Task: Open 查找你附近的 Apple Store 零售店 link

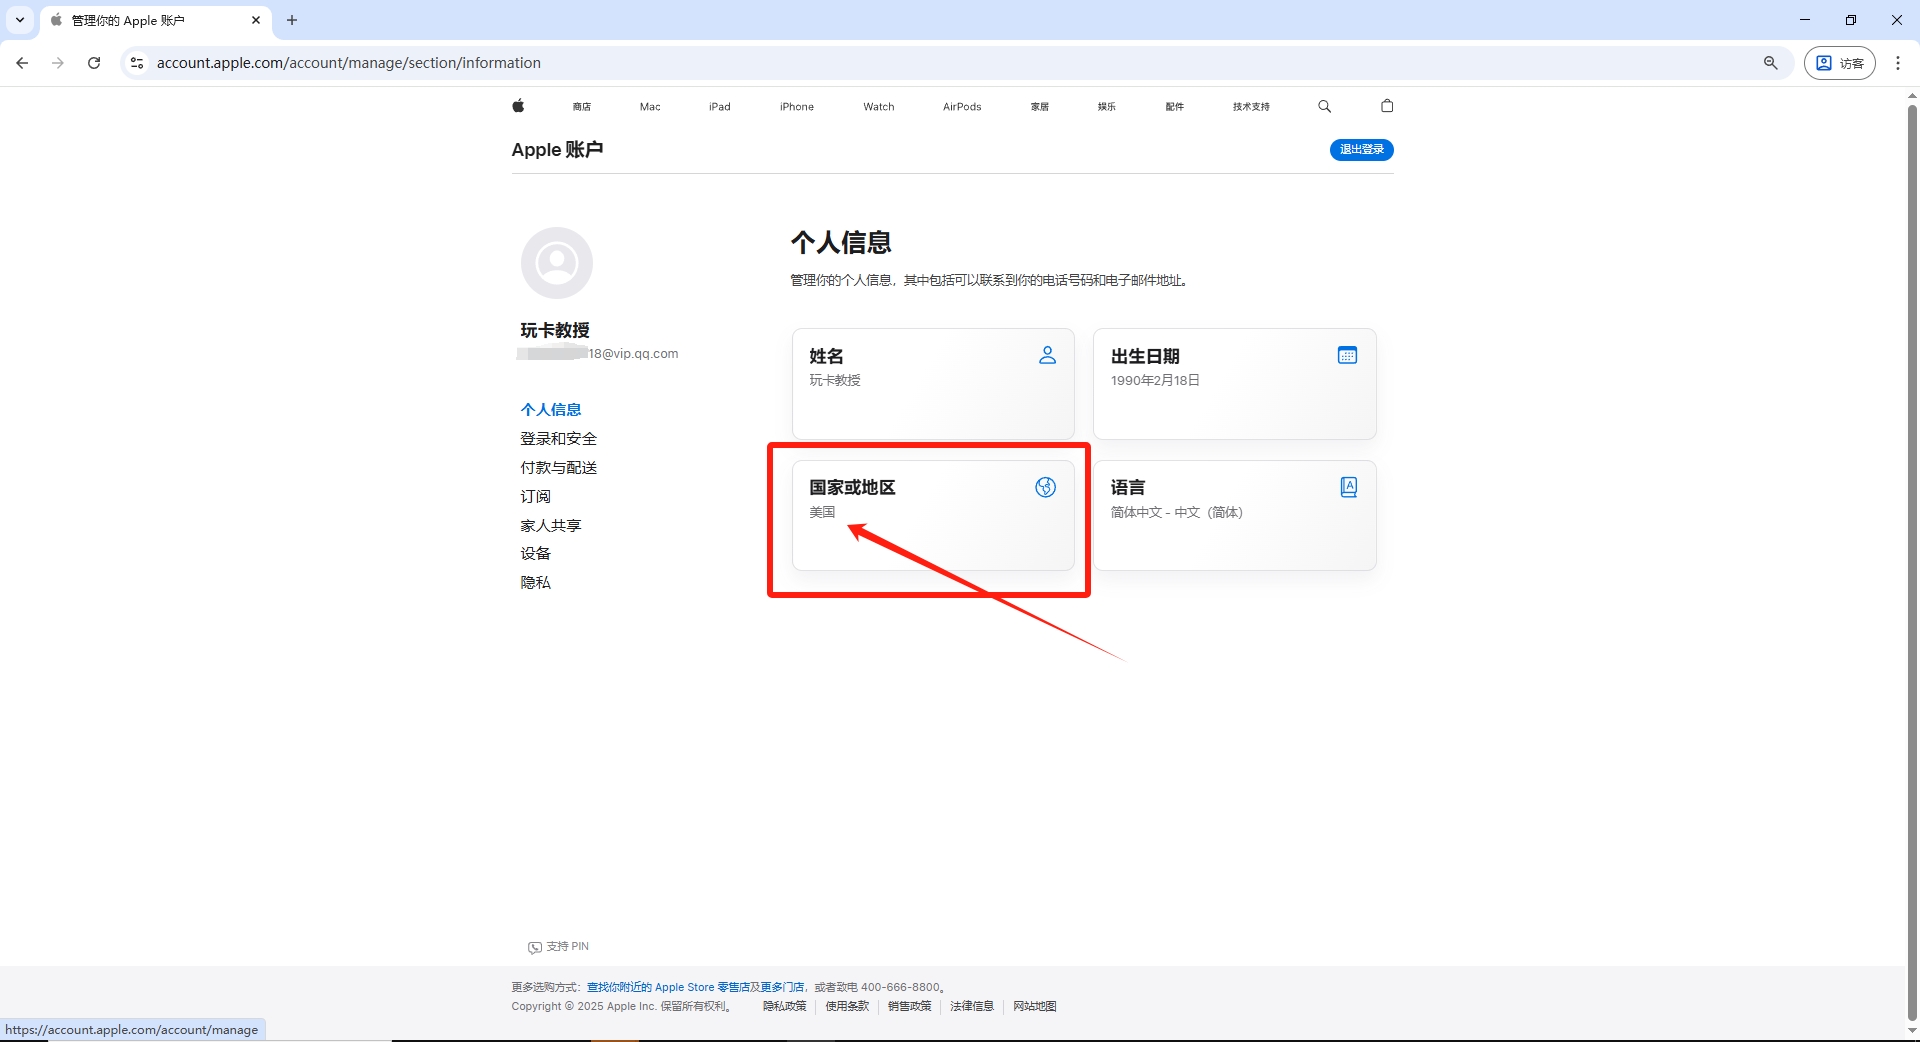Action: coord(668,987)
